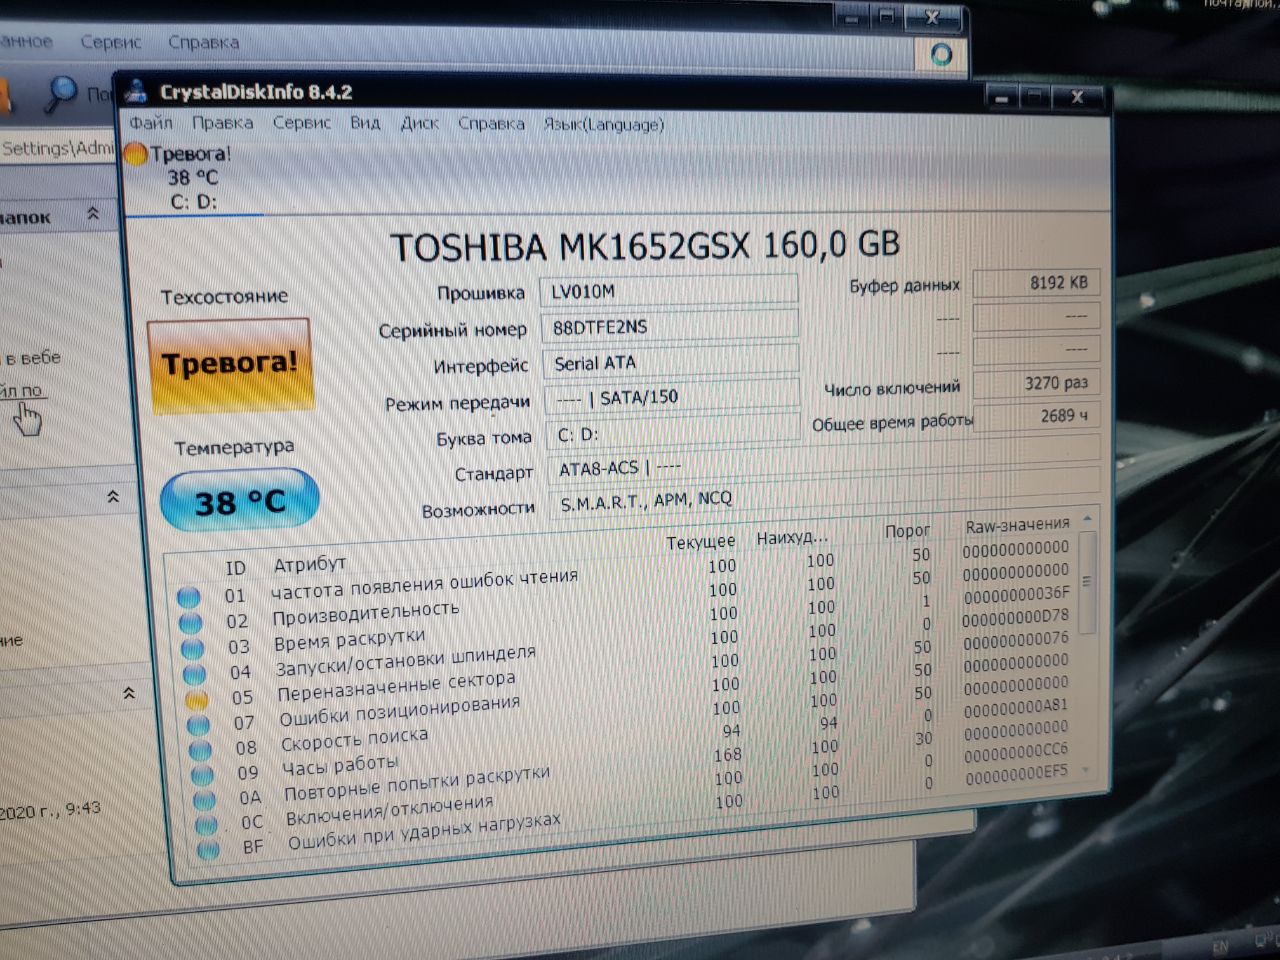Click the blue status dot of attribute 09

pyautogui.click(x=203, y=775)
